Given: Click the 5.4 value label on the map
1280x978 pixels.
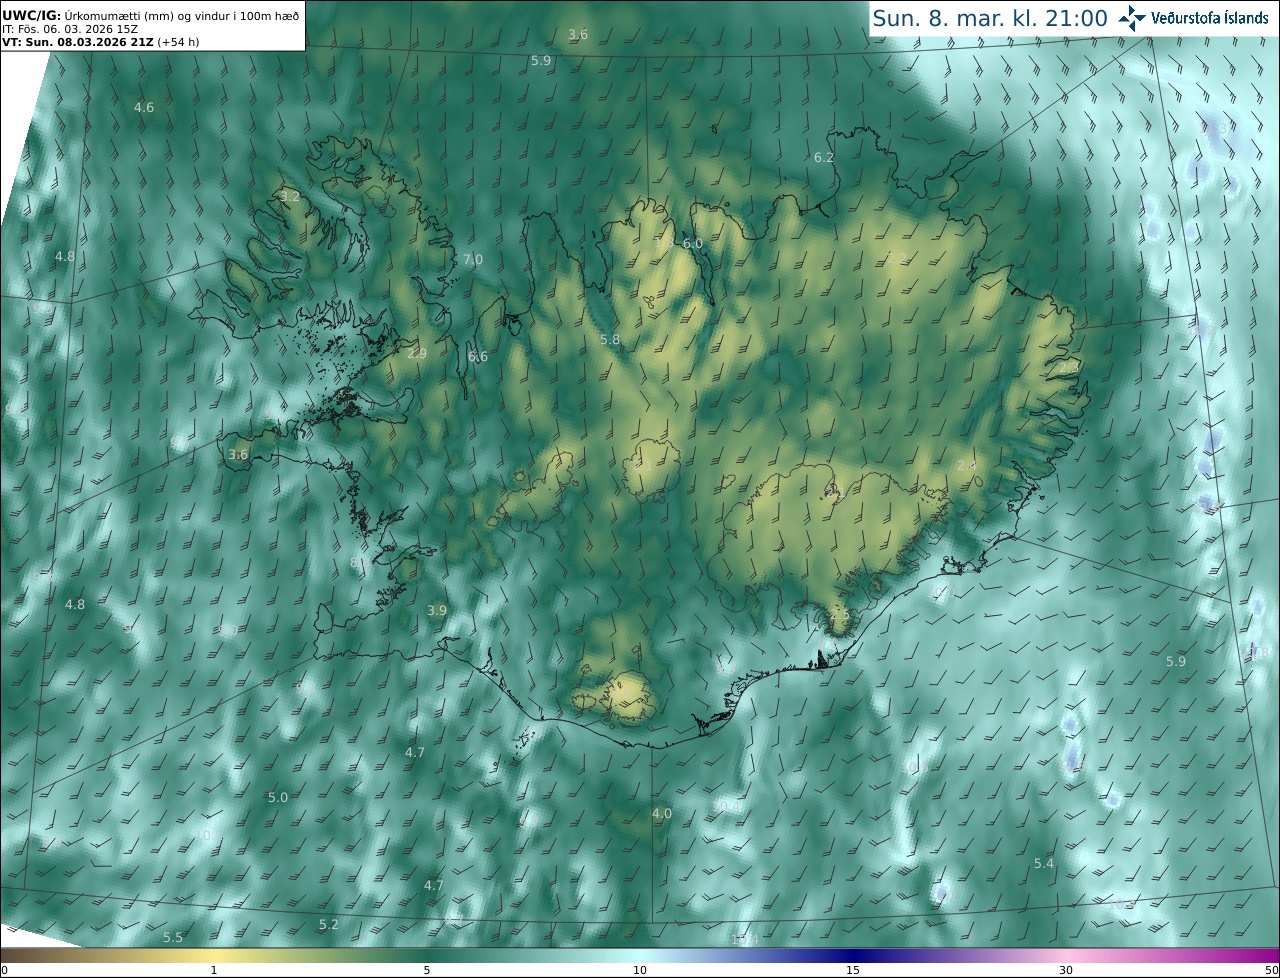Looking at the screenshot, I should (x=1044, y=863).
